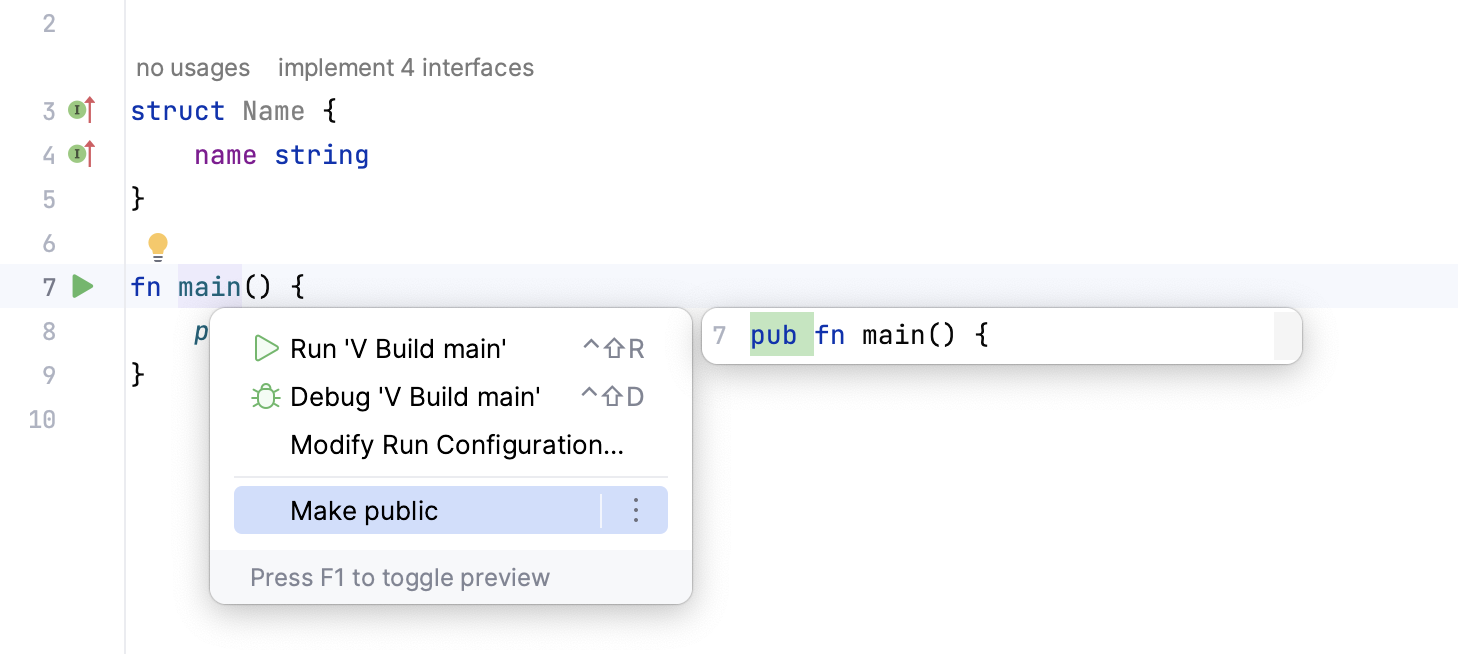Image resolution: width=1458 pixels, height=654 pixels.
Task: Click the debug bug icon in the popup menu
Action: click(x=265, y=396)
